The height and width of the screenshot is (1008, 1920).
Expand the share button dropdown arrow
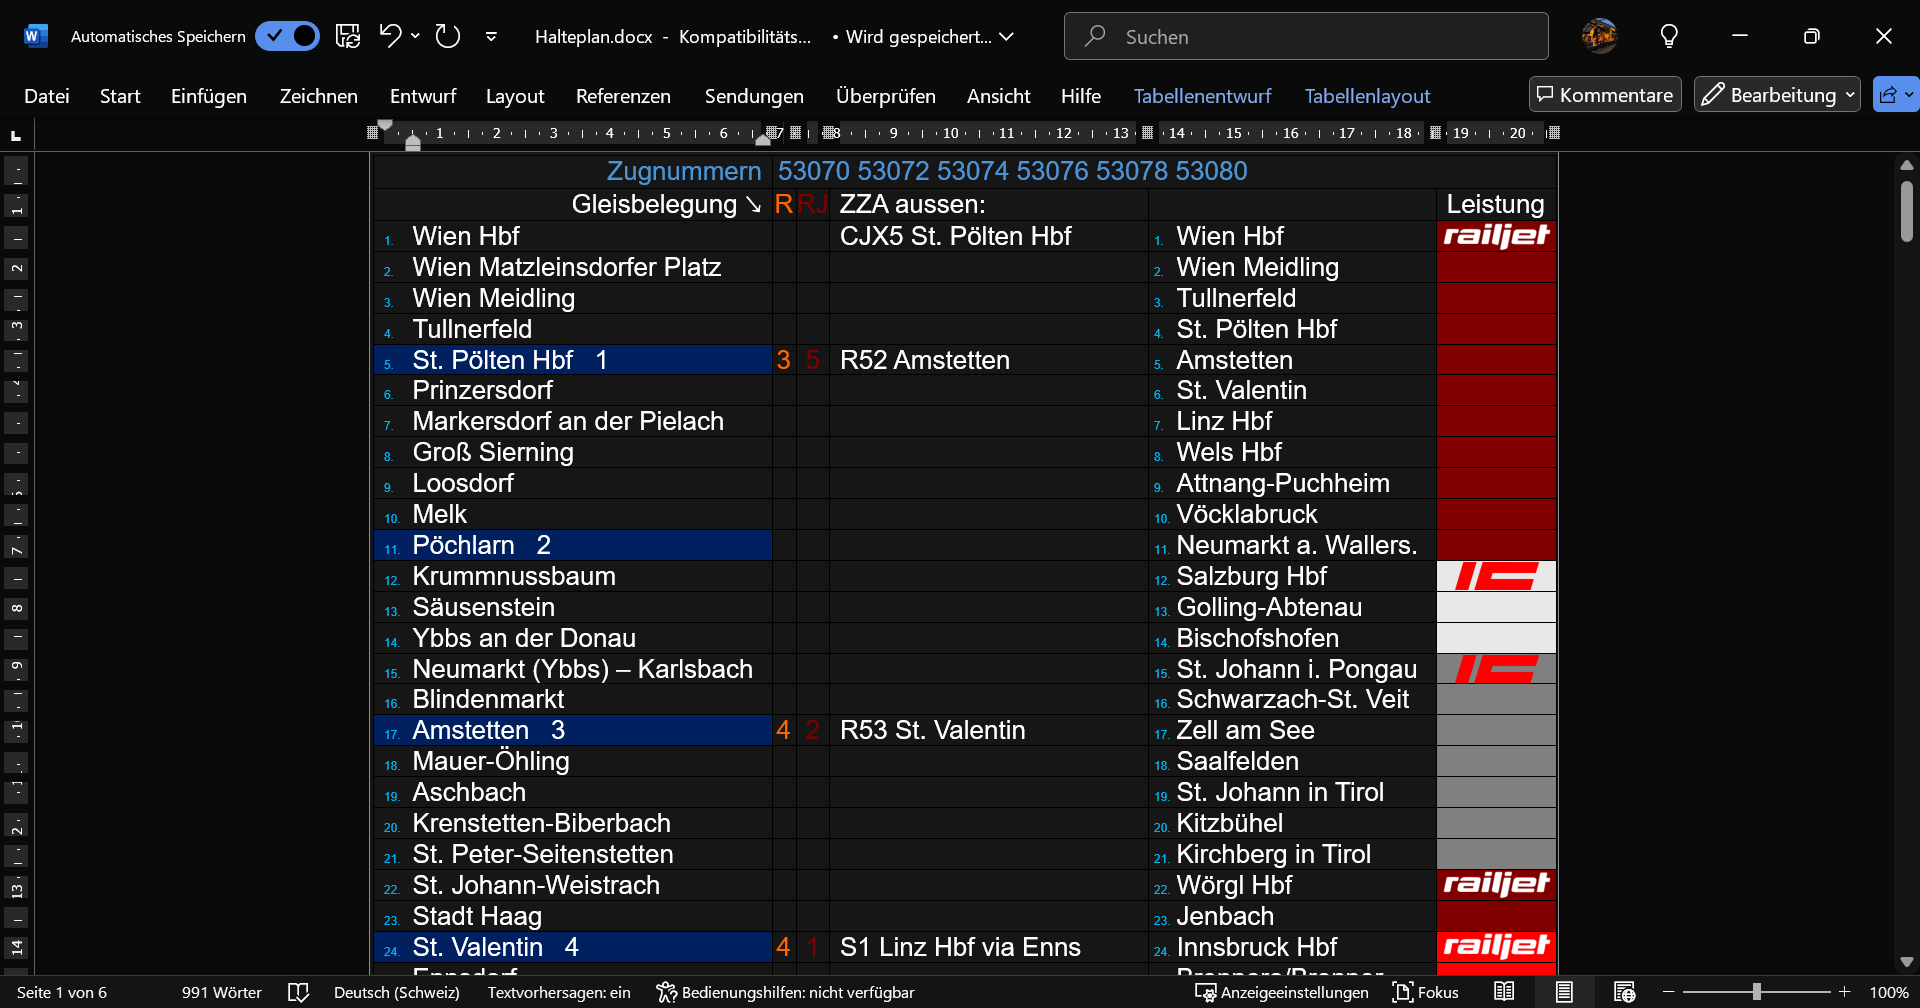[1910, 95]
